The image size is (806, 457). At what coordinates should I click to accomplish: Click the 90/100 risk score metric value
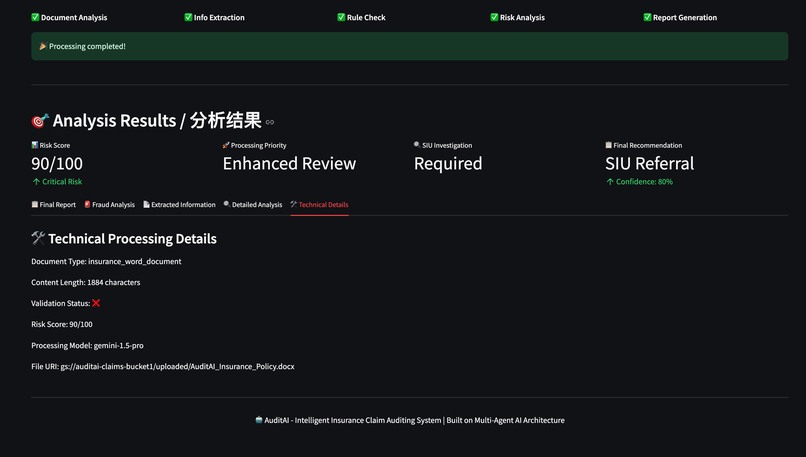(57, 163)
